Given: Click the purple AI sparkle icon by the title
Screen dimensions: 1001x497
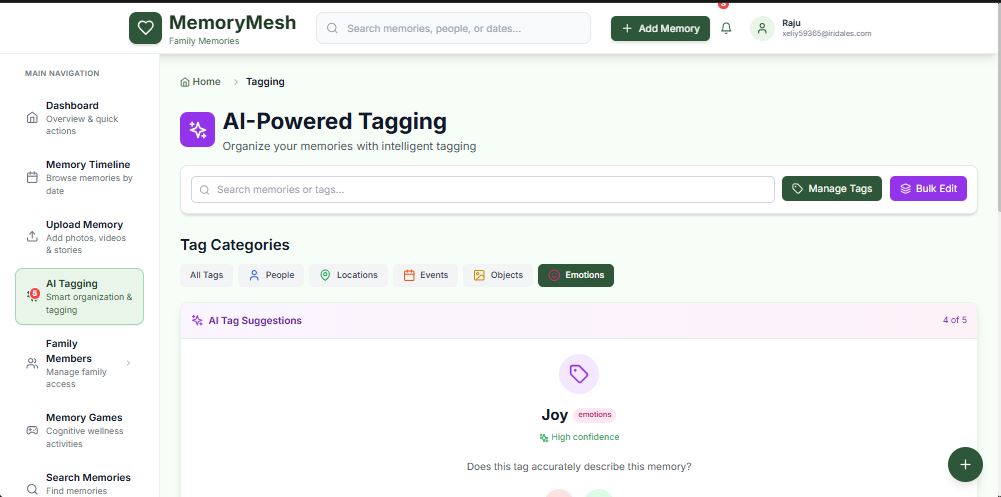Looking at the screenshot, I should pyautogui.click(x=197, y=130).
